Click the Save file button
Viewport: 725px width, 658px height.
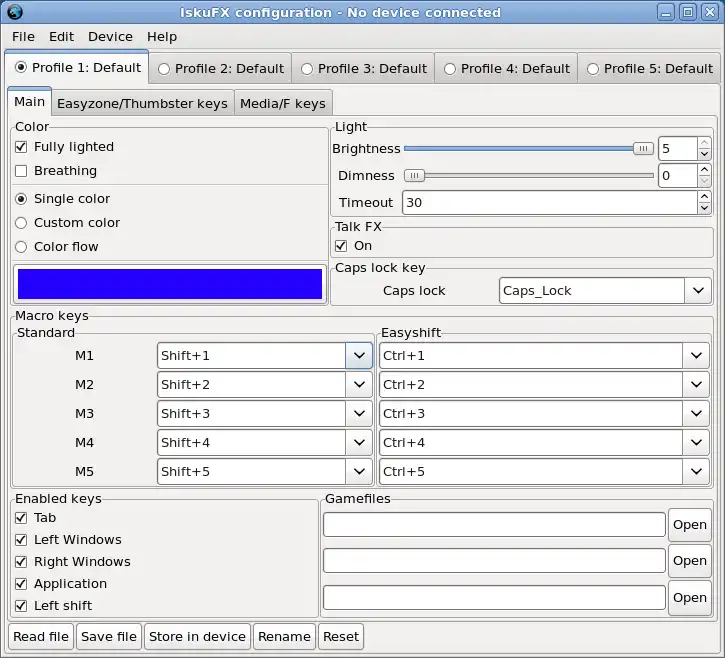109,637
